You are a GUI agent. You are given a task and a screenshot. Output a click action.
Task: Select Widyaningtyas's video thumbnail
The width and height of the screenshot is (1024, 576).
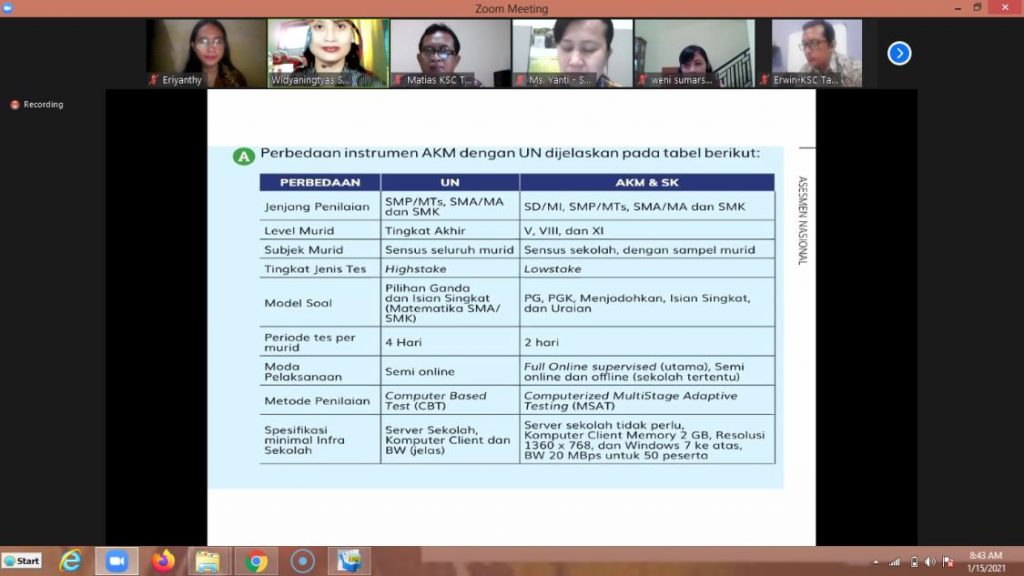pos(328,53)
